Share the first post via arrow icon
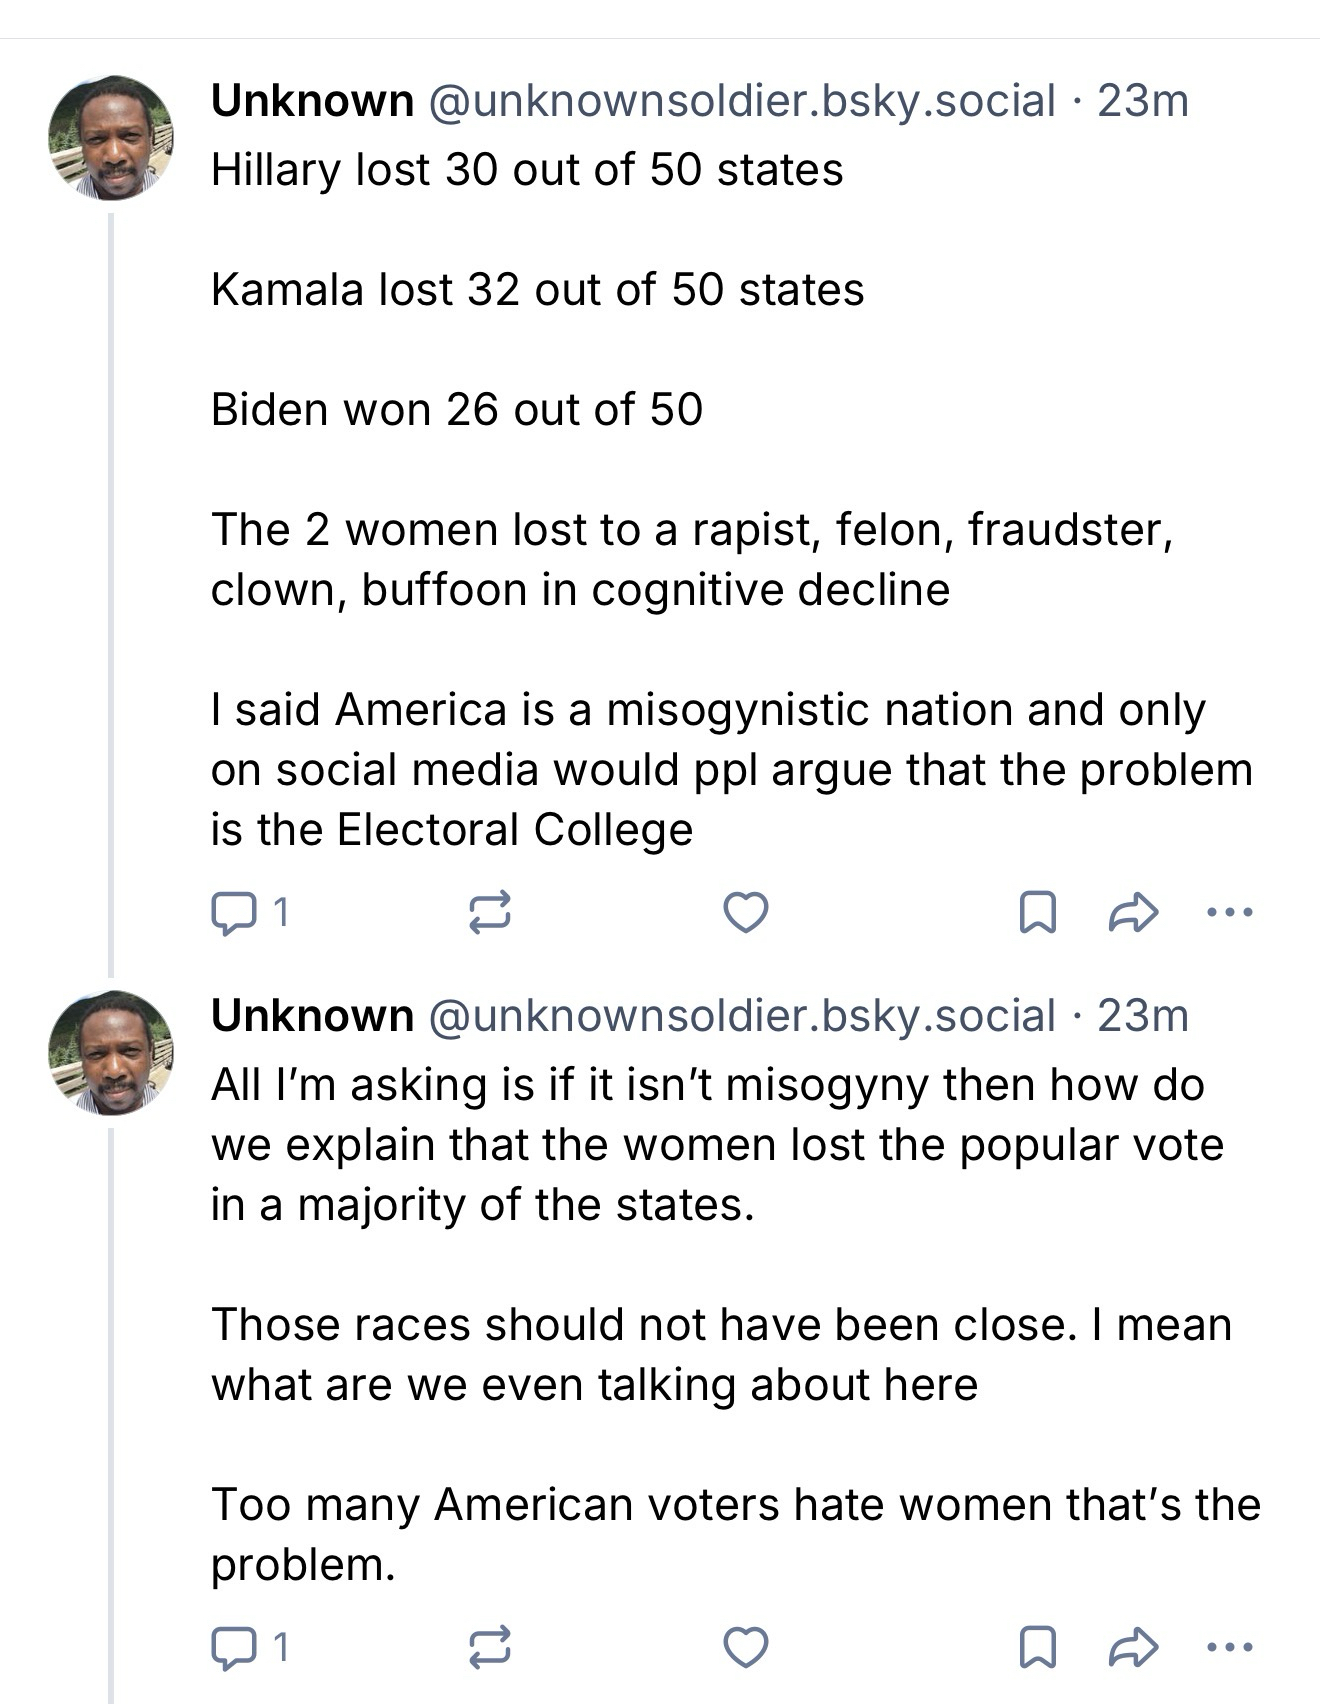 (x=1133, y=912)
